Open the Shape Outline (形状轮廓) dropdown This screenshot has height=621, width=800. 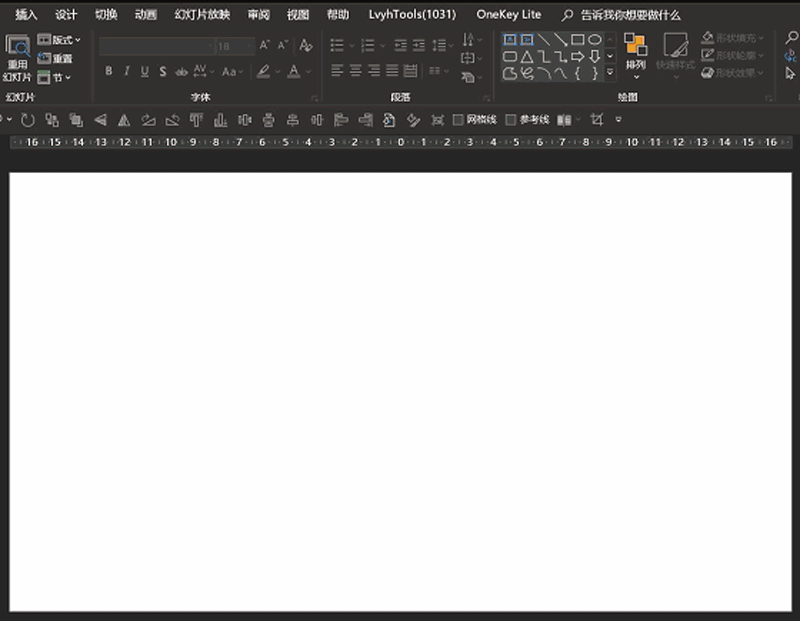click(x=733, y=55)
